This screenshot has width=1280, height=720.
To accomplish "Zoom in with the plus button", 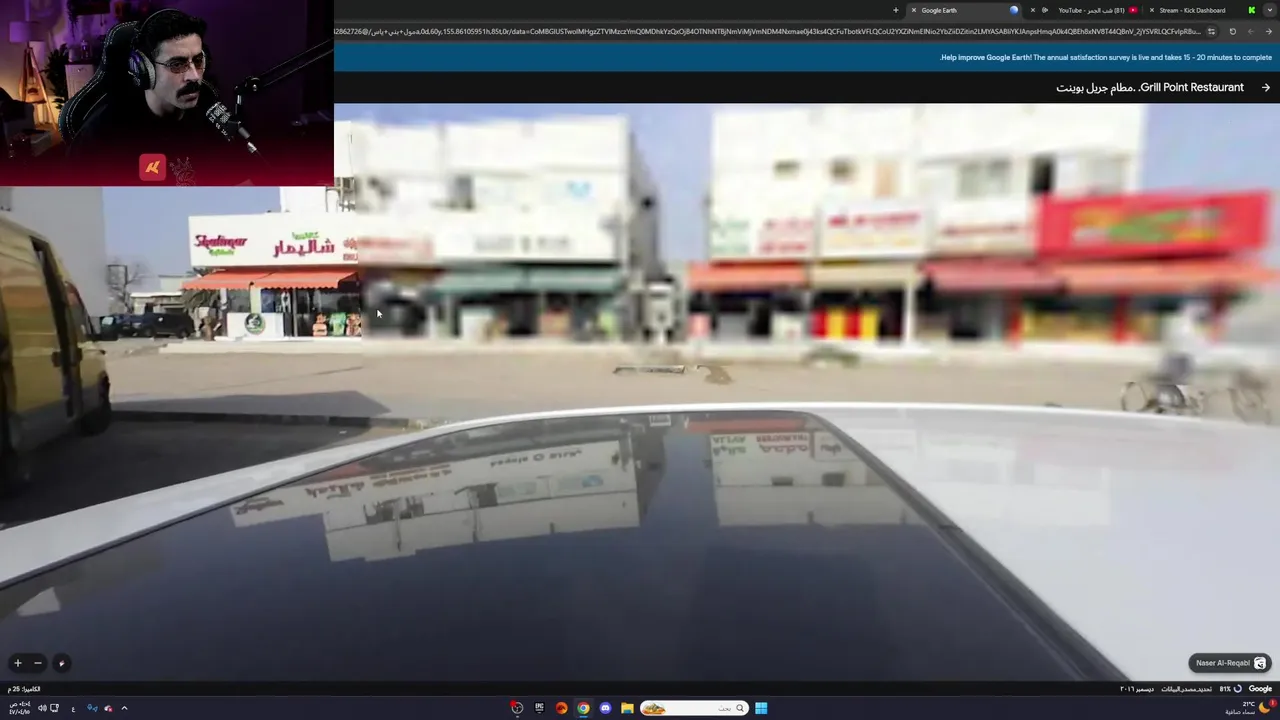I will click(x=17, y=663).
